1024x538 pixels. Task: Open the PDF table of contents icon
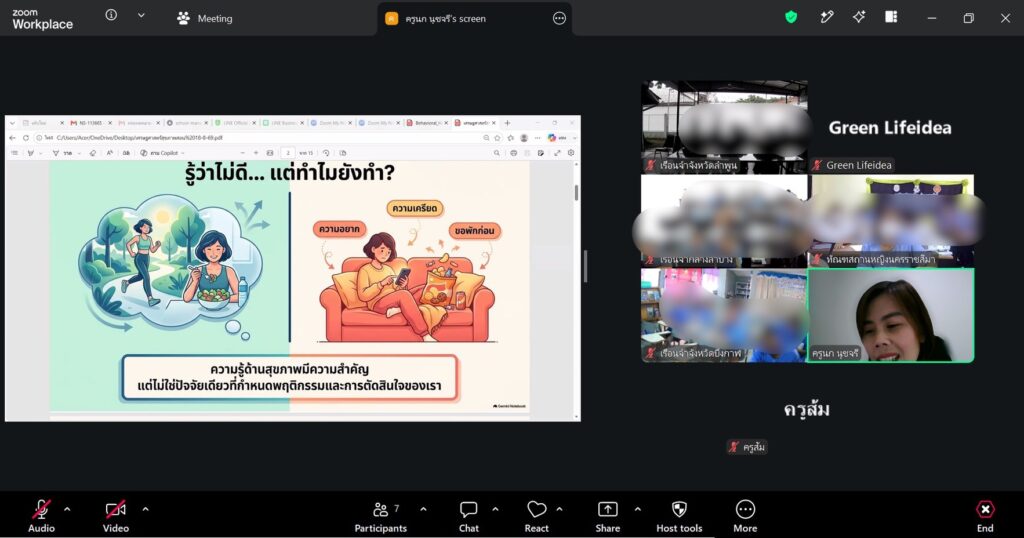tap(14, 153)
